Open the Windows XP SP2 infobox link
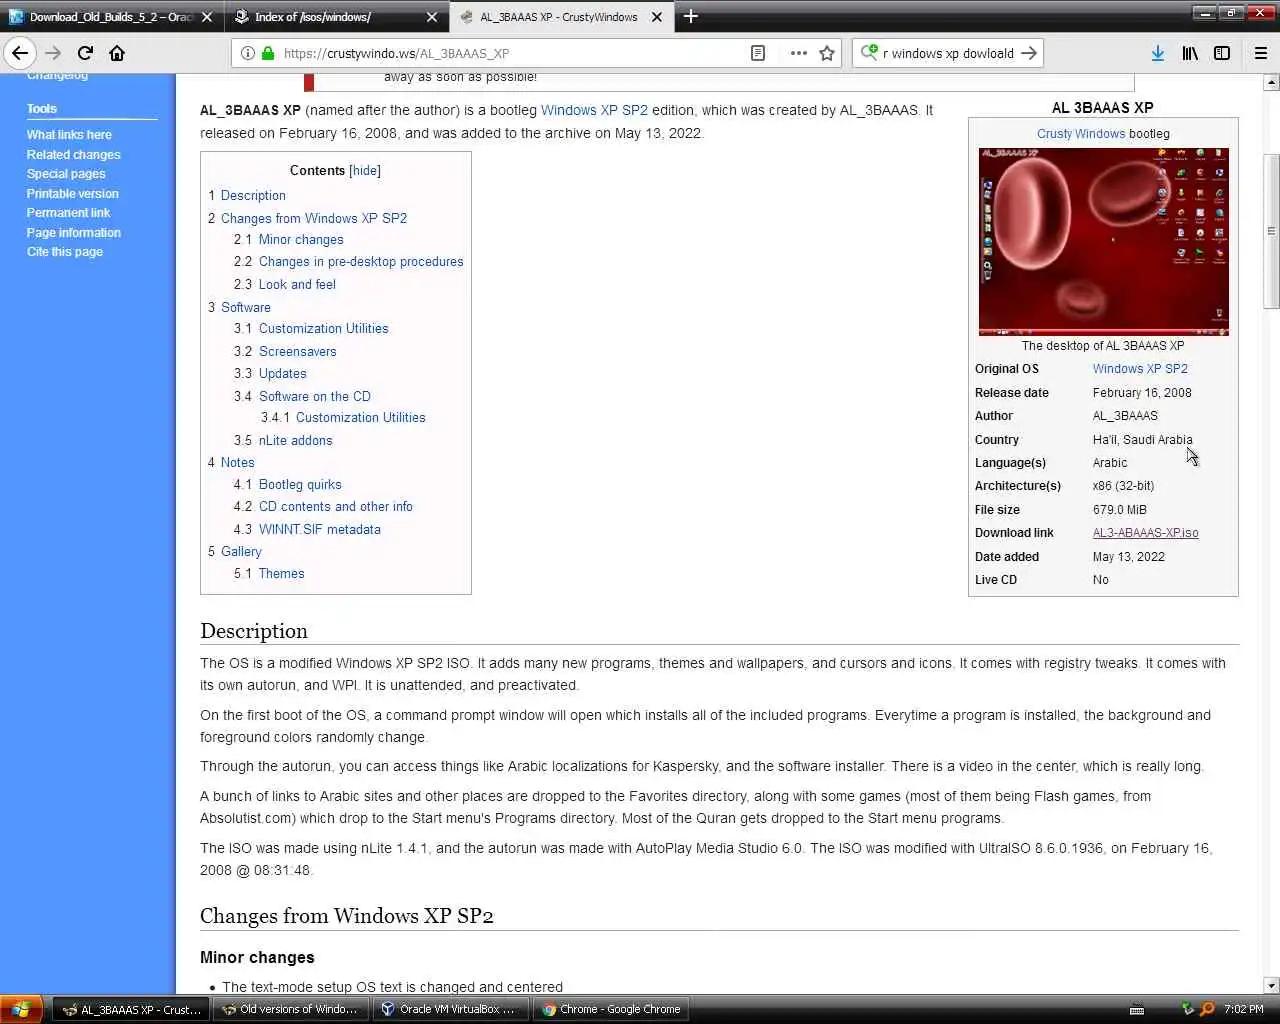The width and height of the screenshot is (1280, 1024). tap(1140, 369)
